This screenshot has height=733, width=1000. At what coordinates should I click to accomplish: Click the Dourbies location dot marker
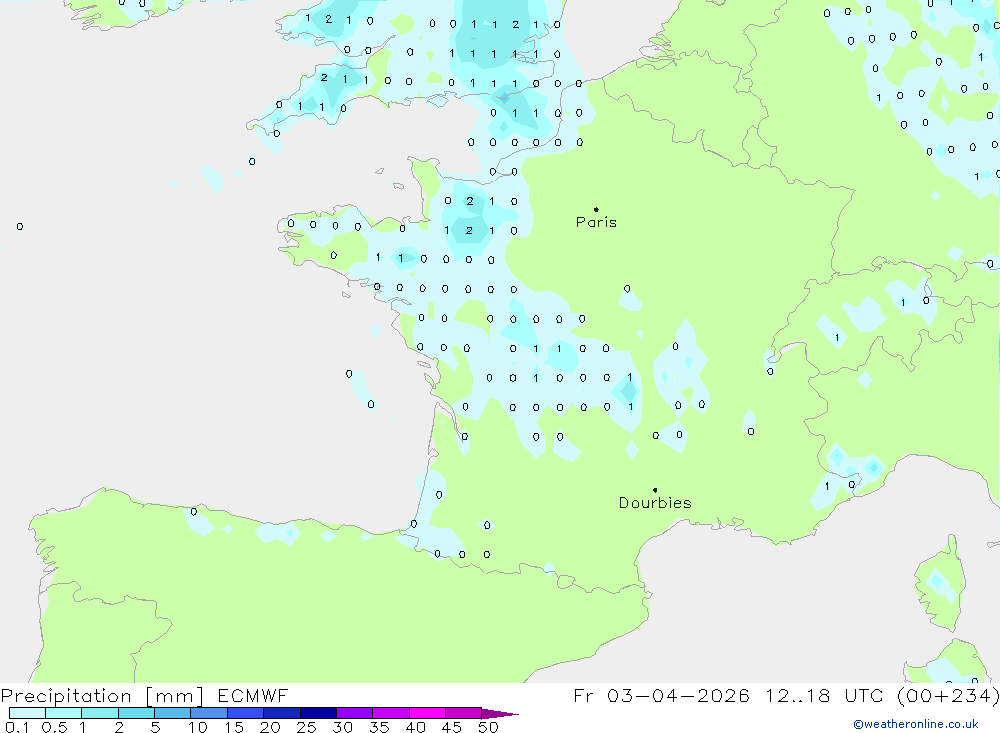655,490
